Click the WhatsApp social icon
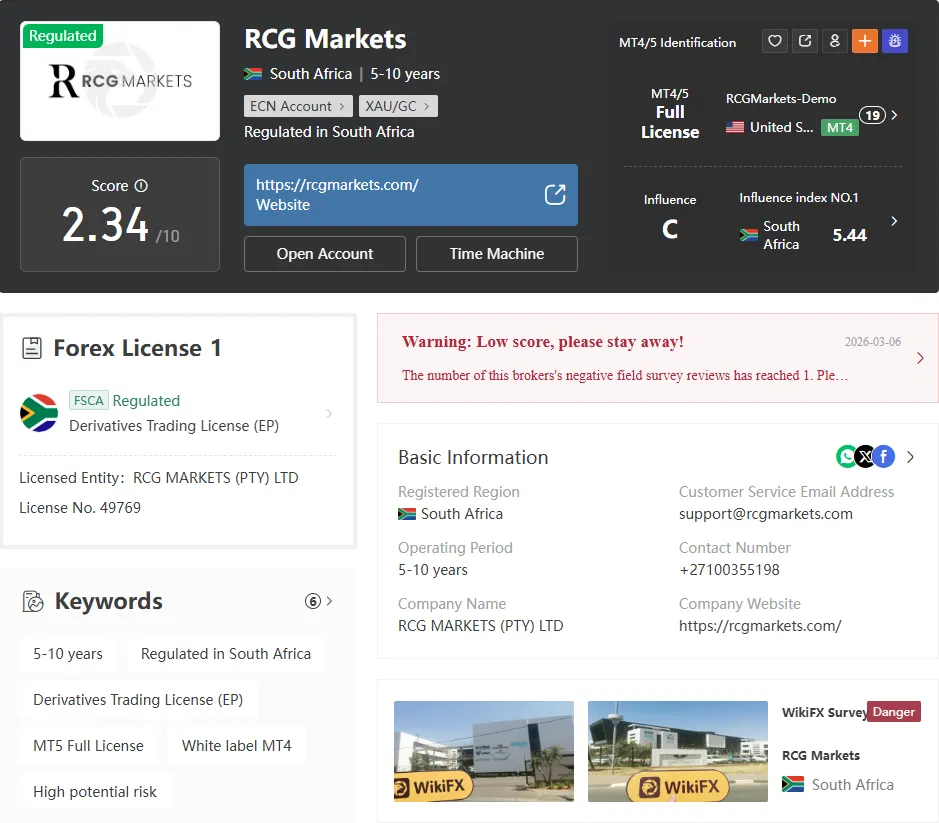 846,456
